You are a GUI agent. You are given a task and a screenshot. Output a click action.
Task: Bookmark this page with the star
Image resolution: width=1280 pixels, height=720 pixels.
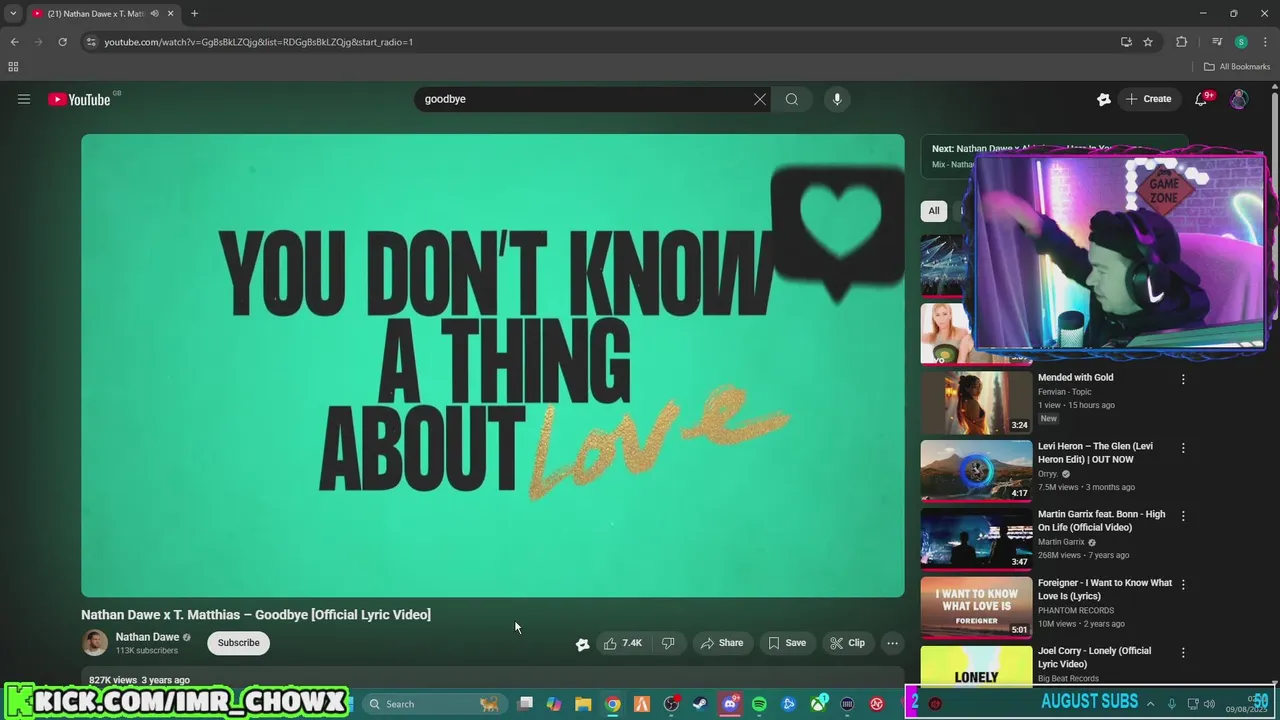pyautogui.click(x=1148, y=42)
